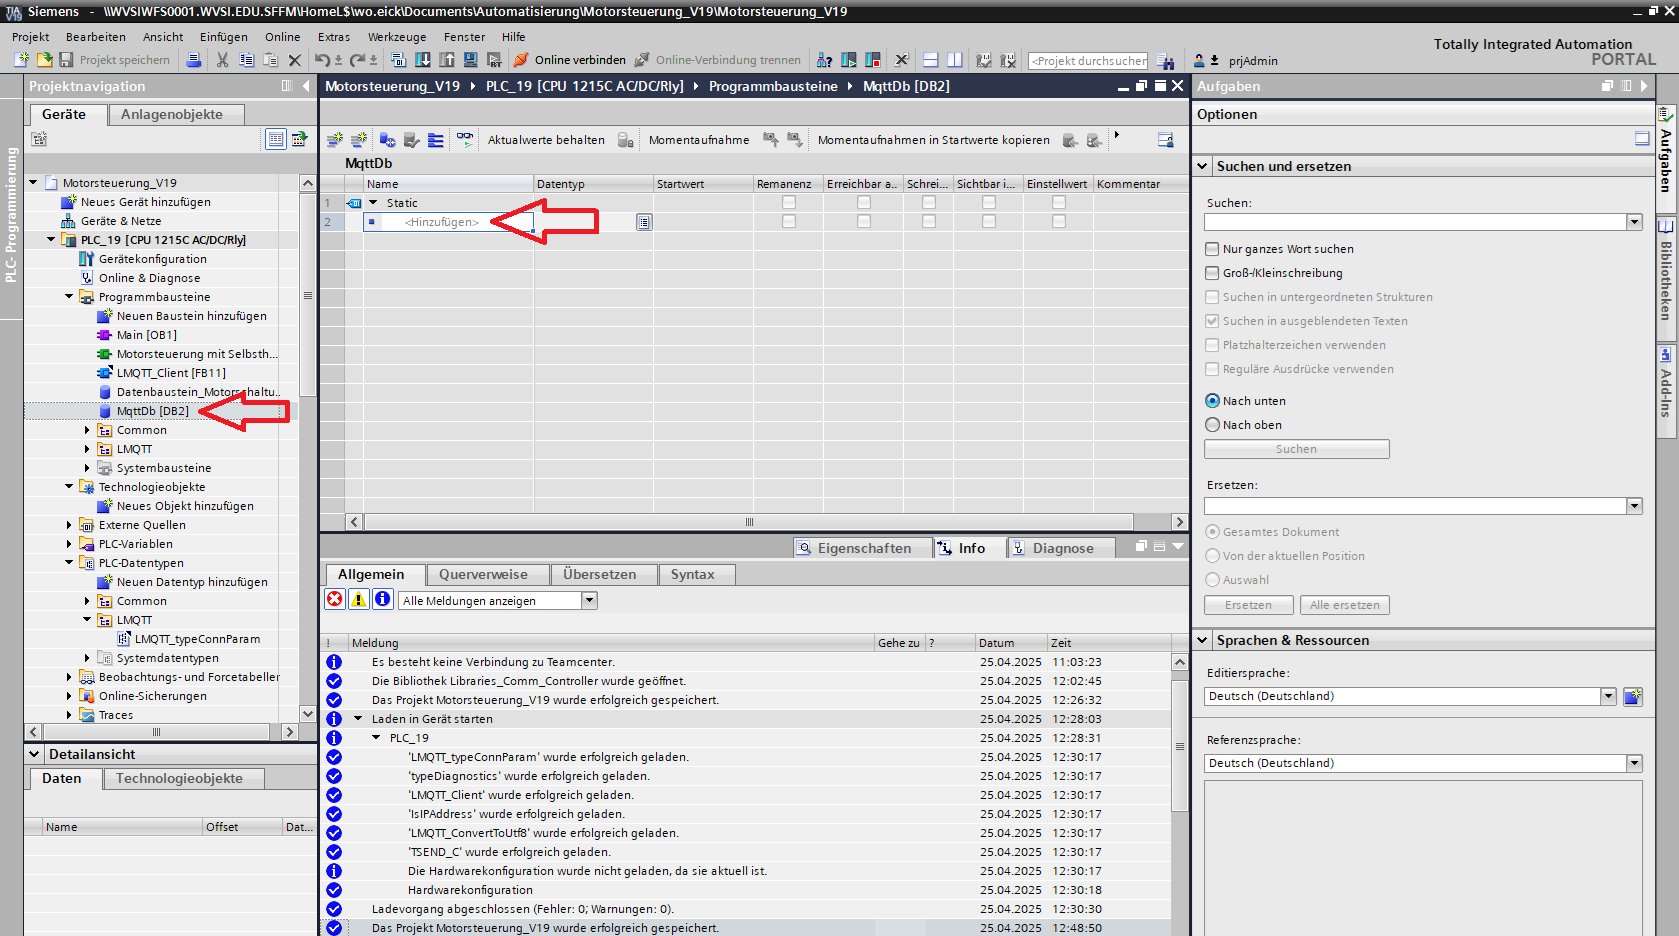Click the expand all rows icon in MqttDb toolbar

pos(436,140)
